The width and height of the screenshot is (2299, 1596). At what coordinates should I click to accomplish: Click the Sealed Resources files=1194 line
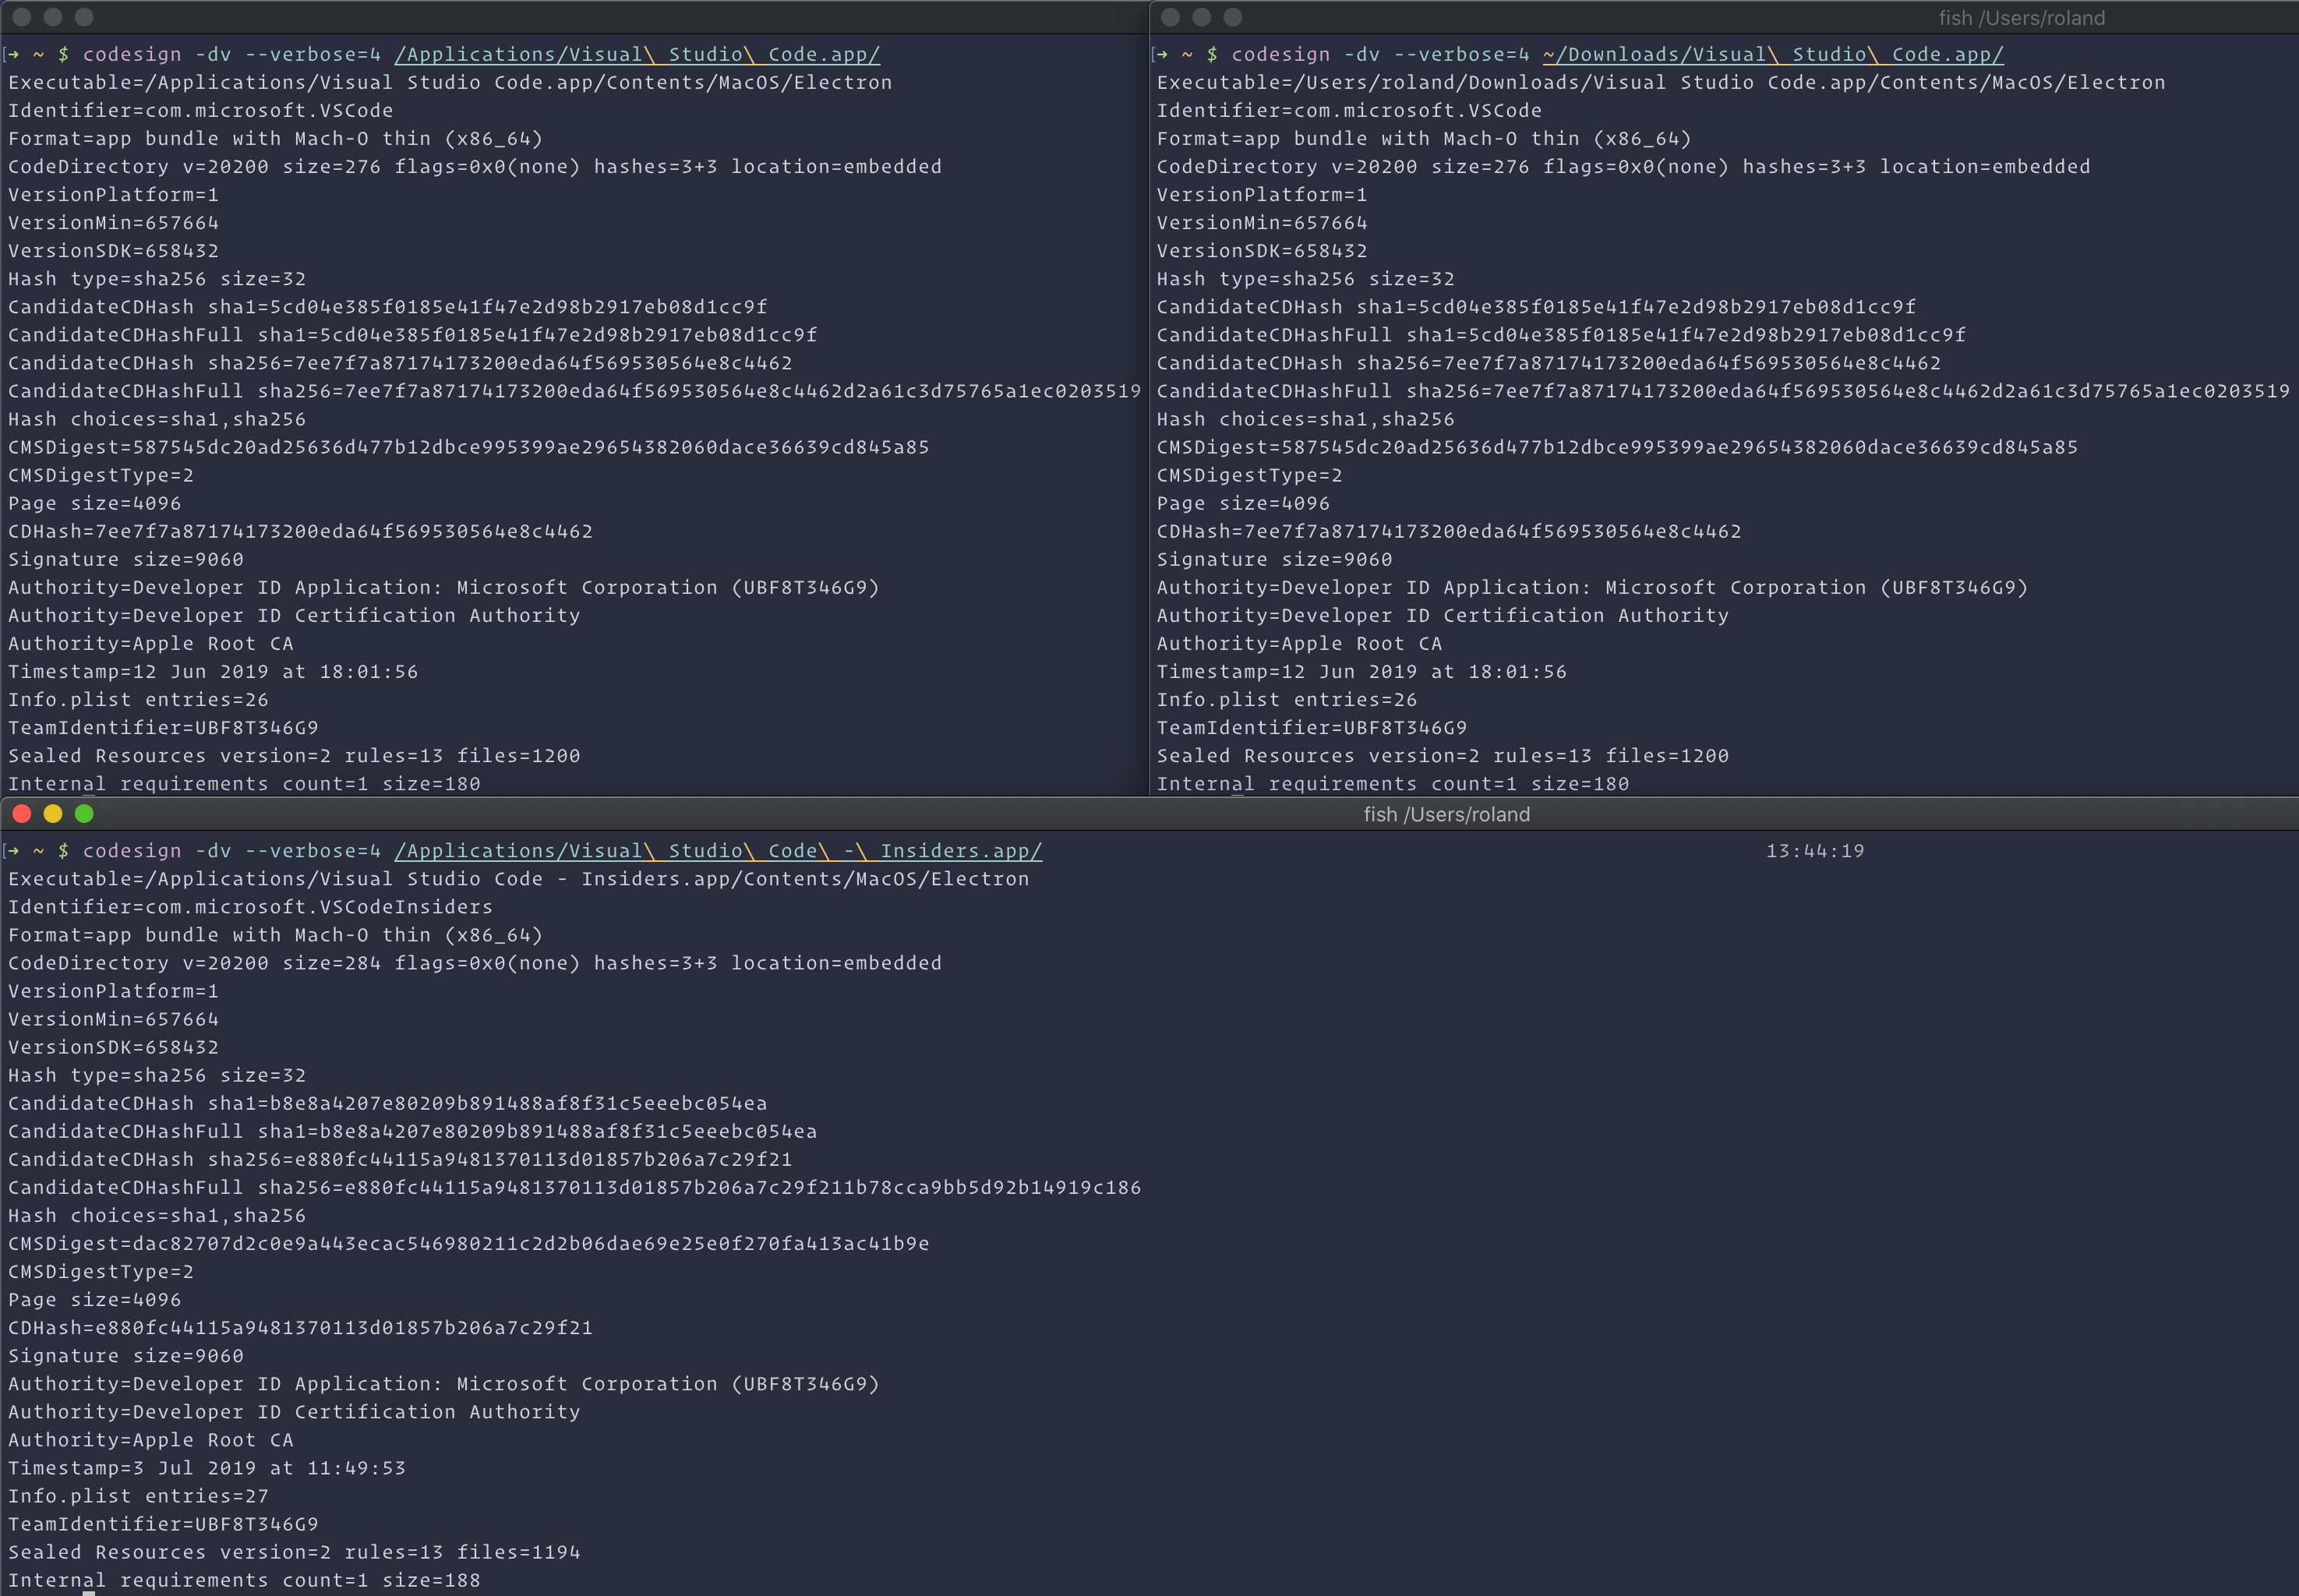pos(293,1551)
